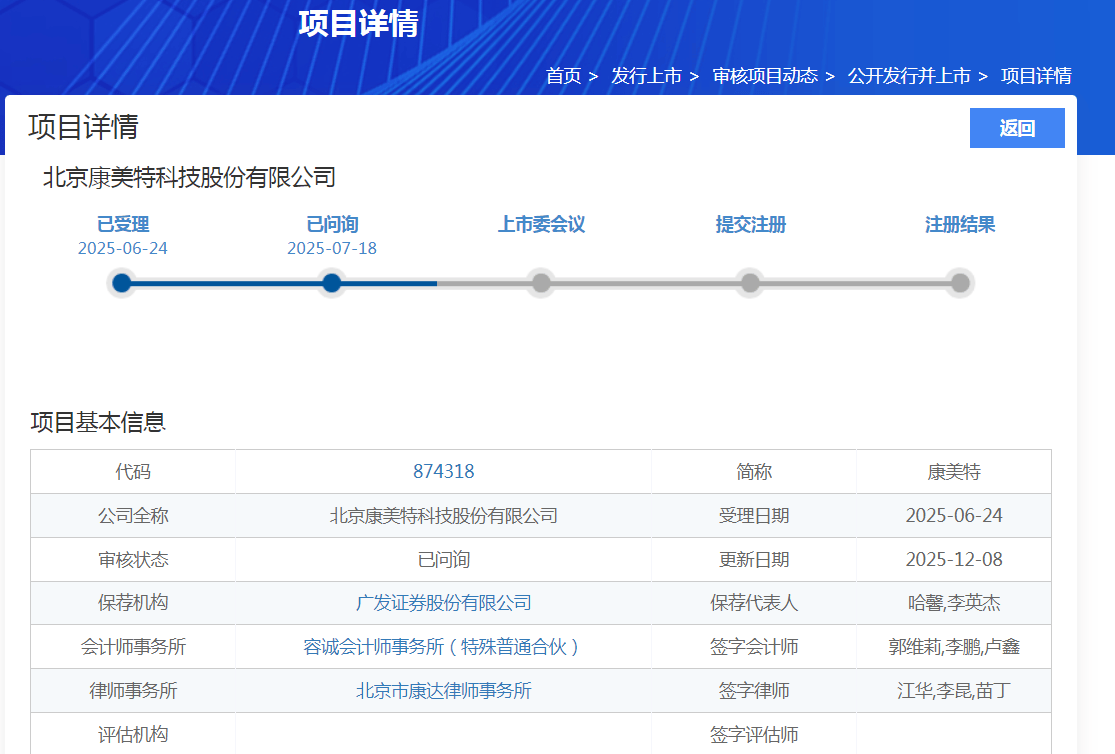
Task: Click 项目详情 breadcrumb item
Action: pyautogui.click(x=1036, y=76)
